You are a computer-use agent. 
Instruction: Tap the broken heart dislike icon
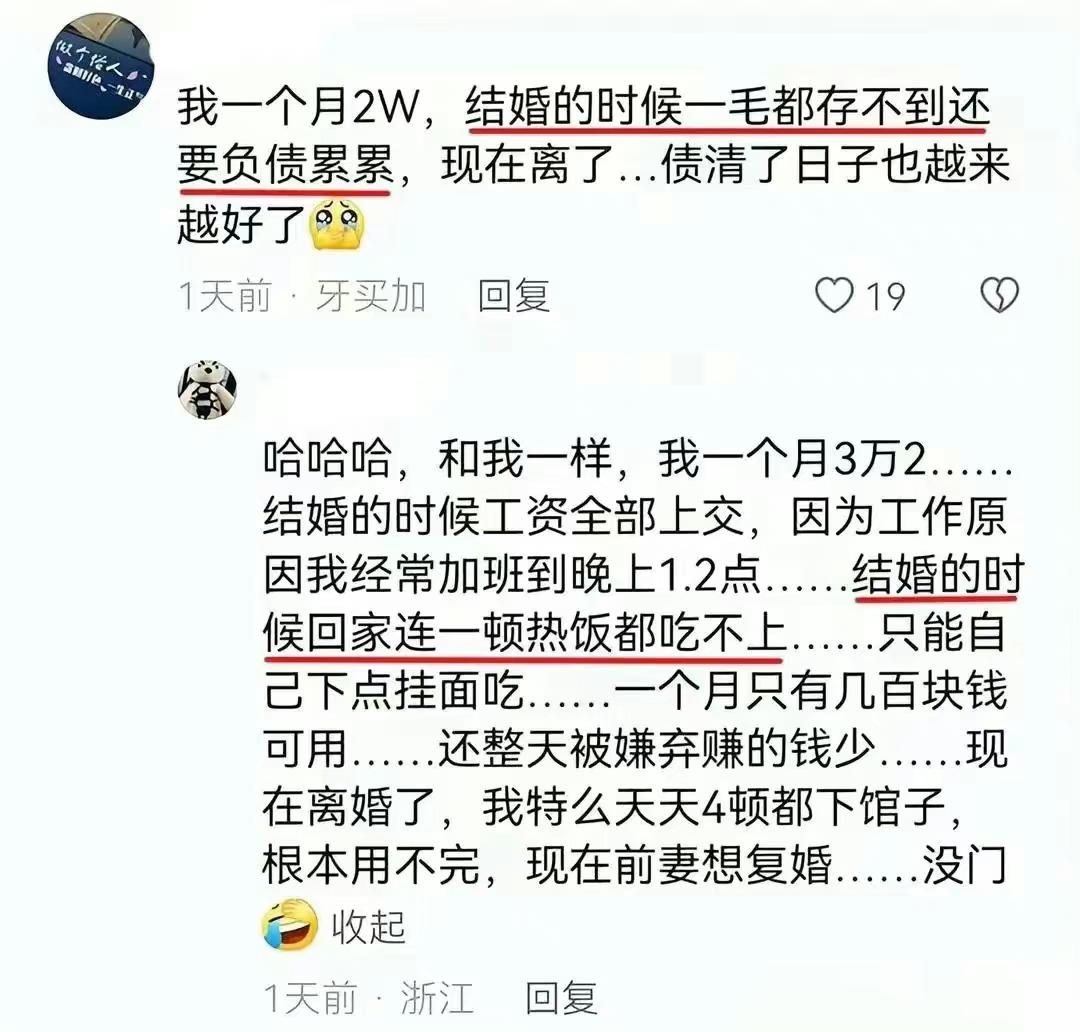coord(999,296)
